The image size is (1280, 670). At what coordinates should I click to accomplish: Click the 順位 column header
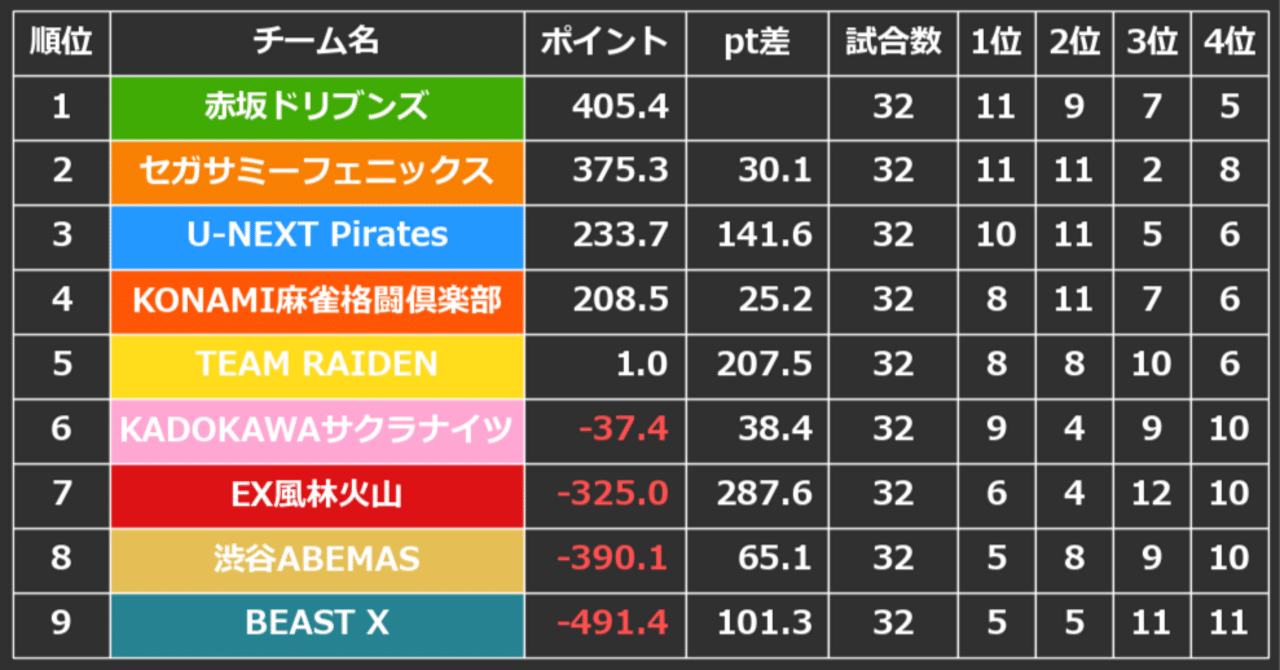(x=61, y=43)
